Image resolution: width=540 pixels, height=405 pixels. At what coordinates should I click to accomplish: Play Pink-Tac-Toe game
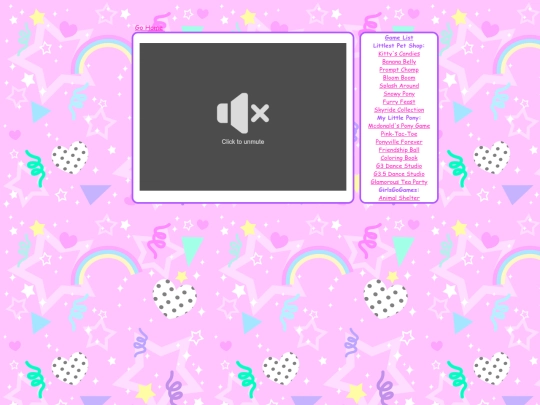(x=399, y=134)
